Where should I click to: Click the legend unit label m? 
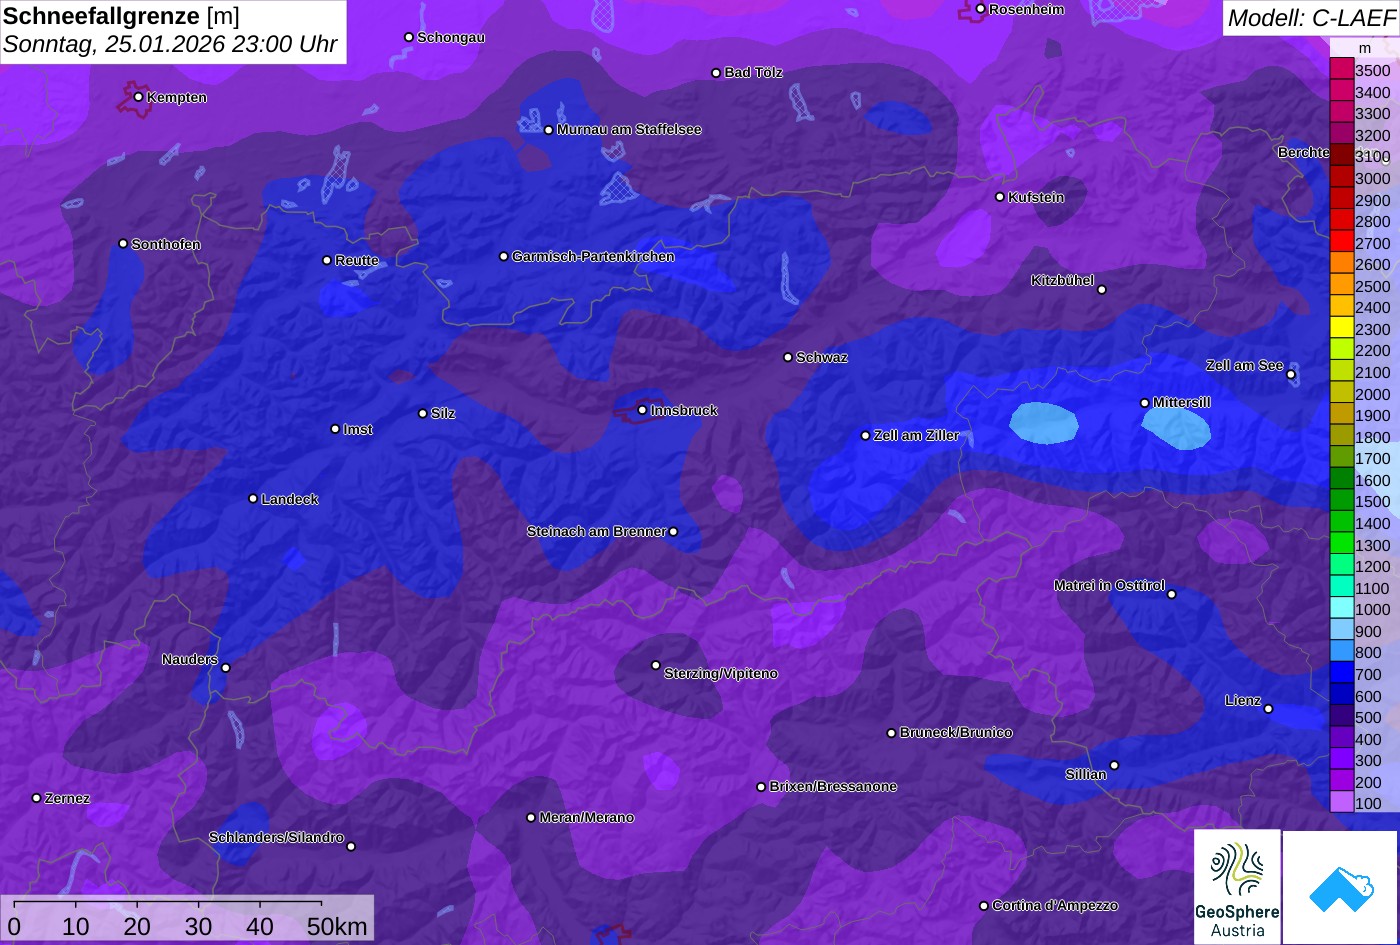point(1365,48)
